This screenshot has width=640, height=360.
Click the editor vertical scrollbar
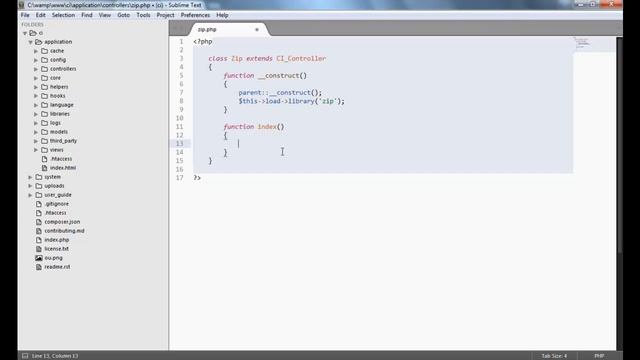pyautogui.click(x=620, y=145)
